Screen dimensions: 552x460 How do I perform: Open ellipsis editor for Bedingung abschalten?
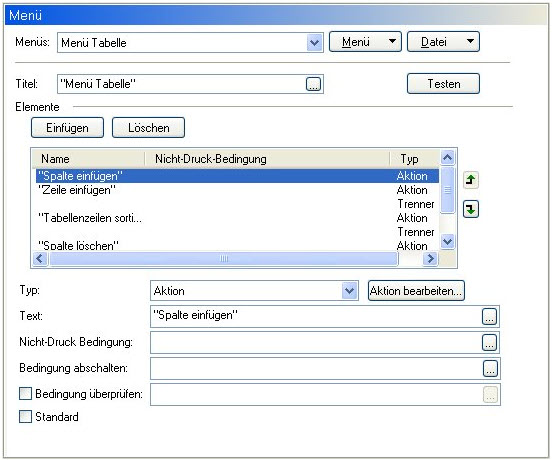coord(490,368)
